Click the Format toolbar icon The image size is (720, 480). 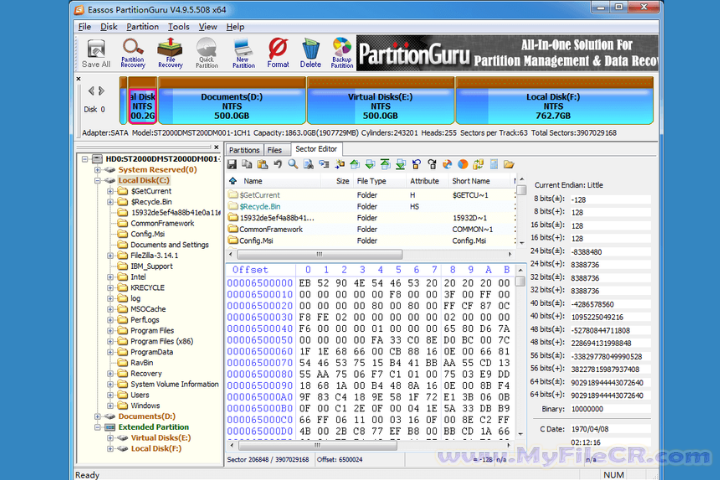[278, 53]
